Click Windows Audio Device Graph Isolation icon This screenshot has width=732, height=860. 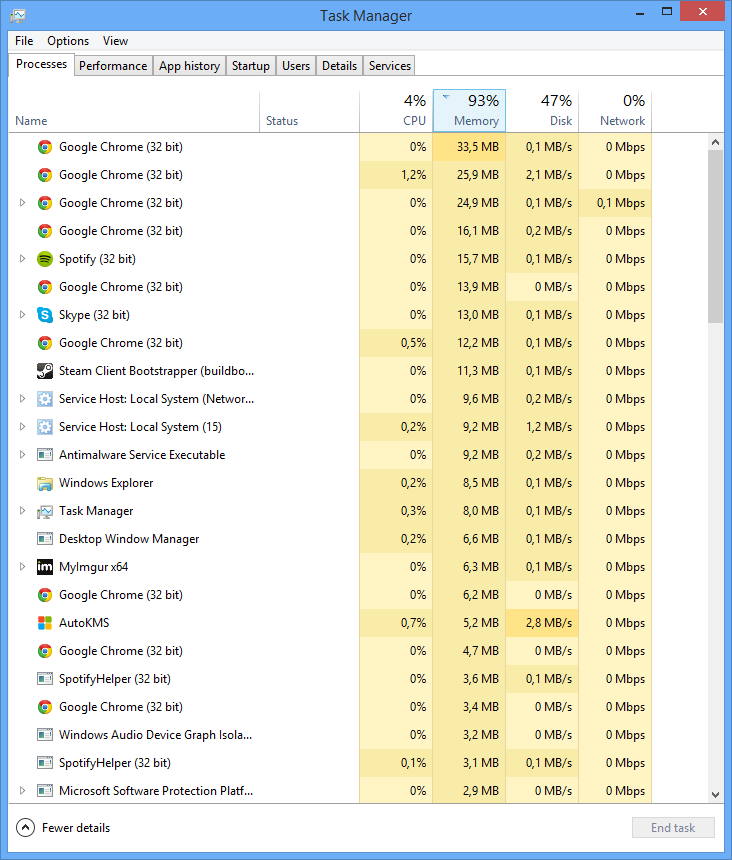tap(44, 734)
